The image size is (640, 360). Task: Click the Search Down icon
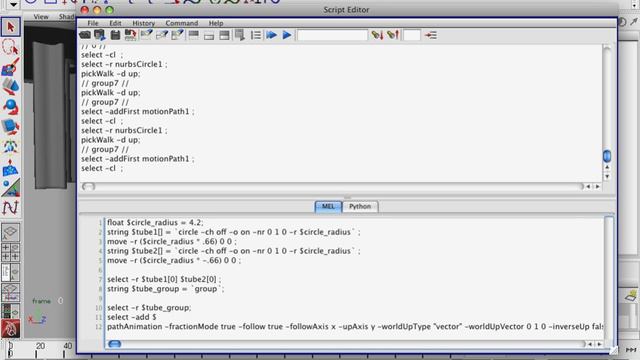(377, 35)
